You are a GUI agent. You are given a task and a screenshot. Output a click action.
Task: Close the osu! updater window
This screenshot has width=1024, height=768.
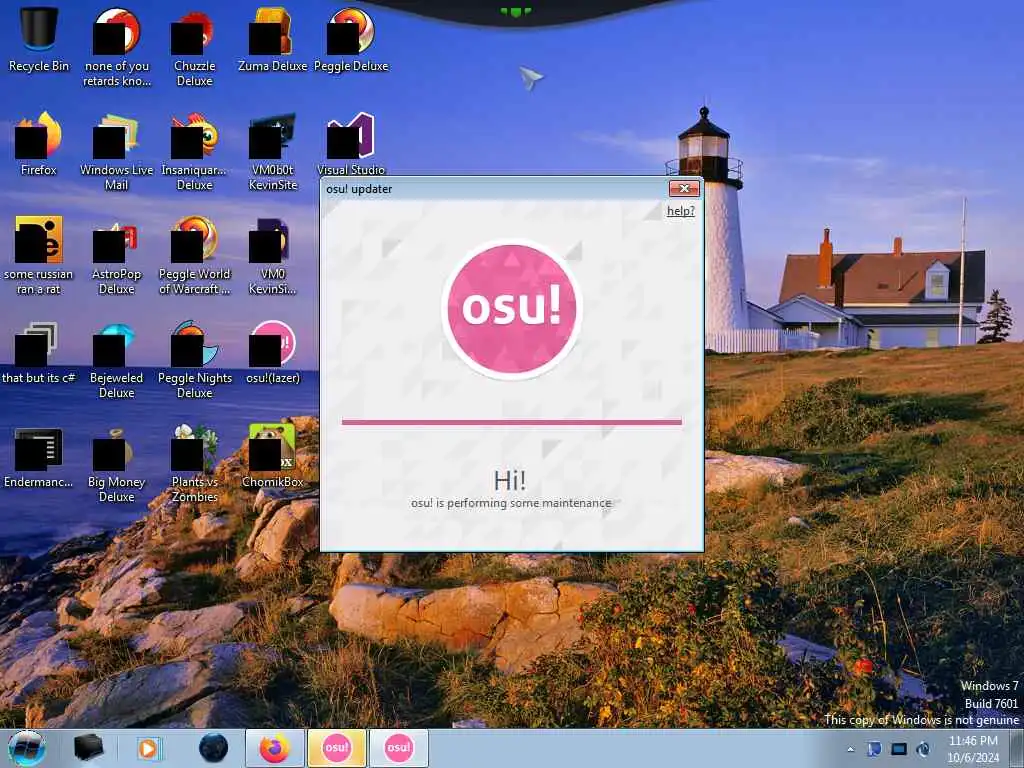[x=684, y=188]
